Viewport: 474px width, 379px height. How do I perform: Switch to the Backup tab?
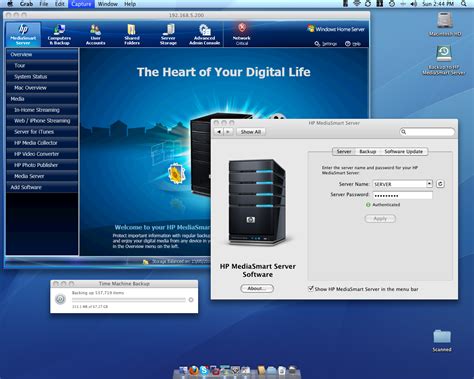367,151
